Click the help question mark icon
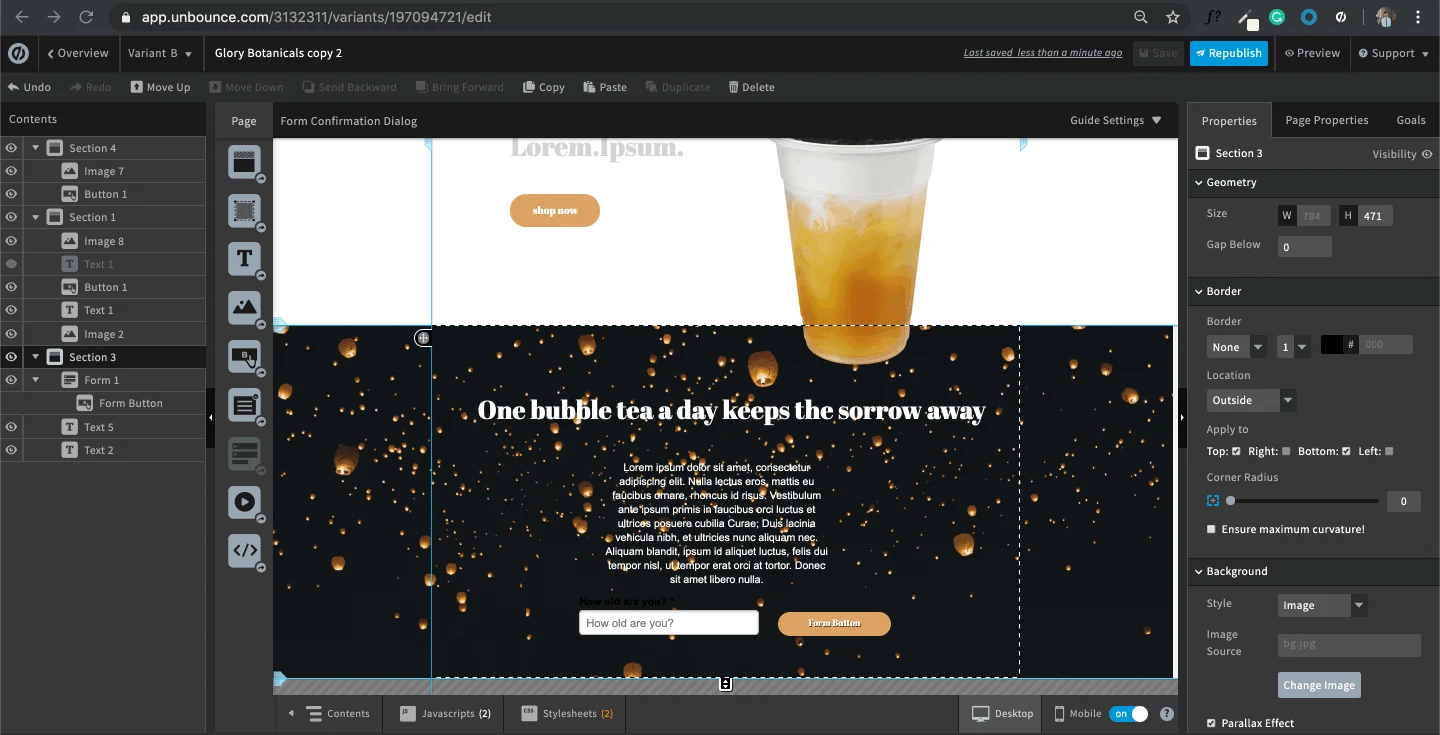Image resolution: width=1440 pixels, height=735 pixels. (1167, 714)
